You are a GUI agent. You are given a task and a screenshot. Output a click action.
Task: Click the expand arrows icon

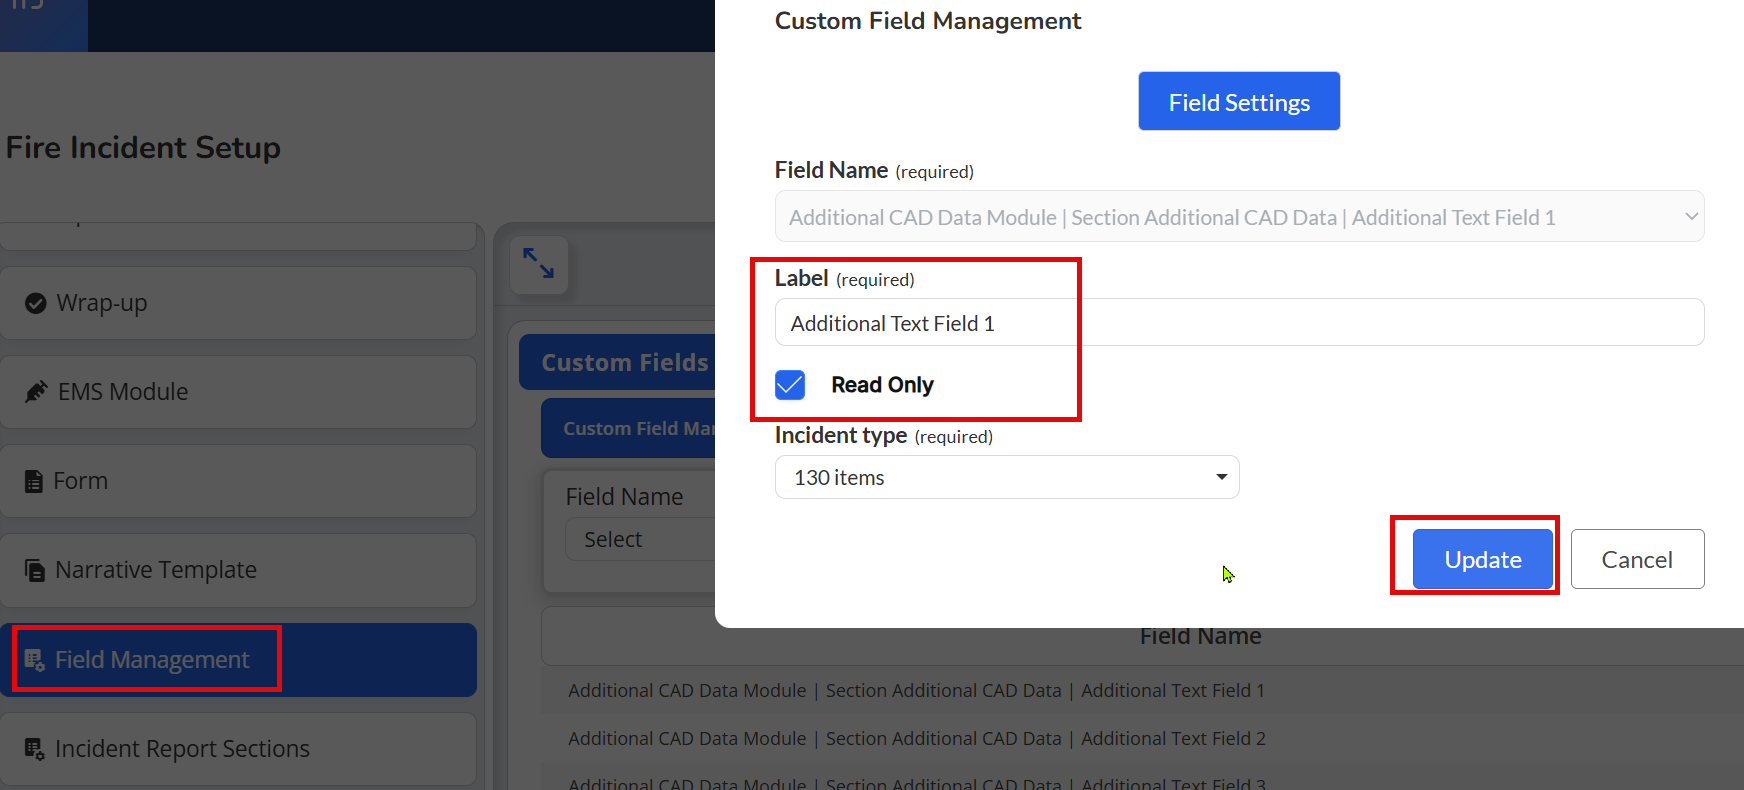(539, 264)
